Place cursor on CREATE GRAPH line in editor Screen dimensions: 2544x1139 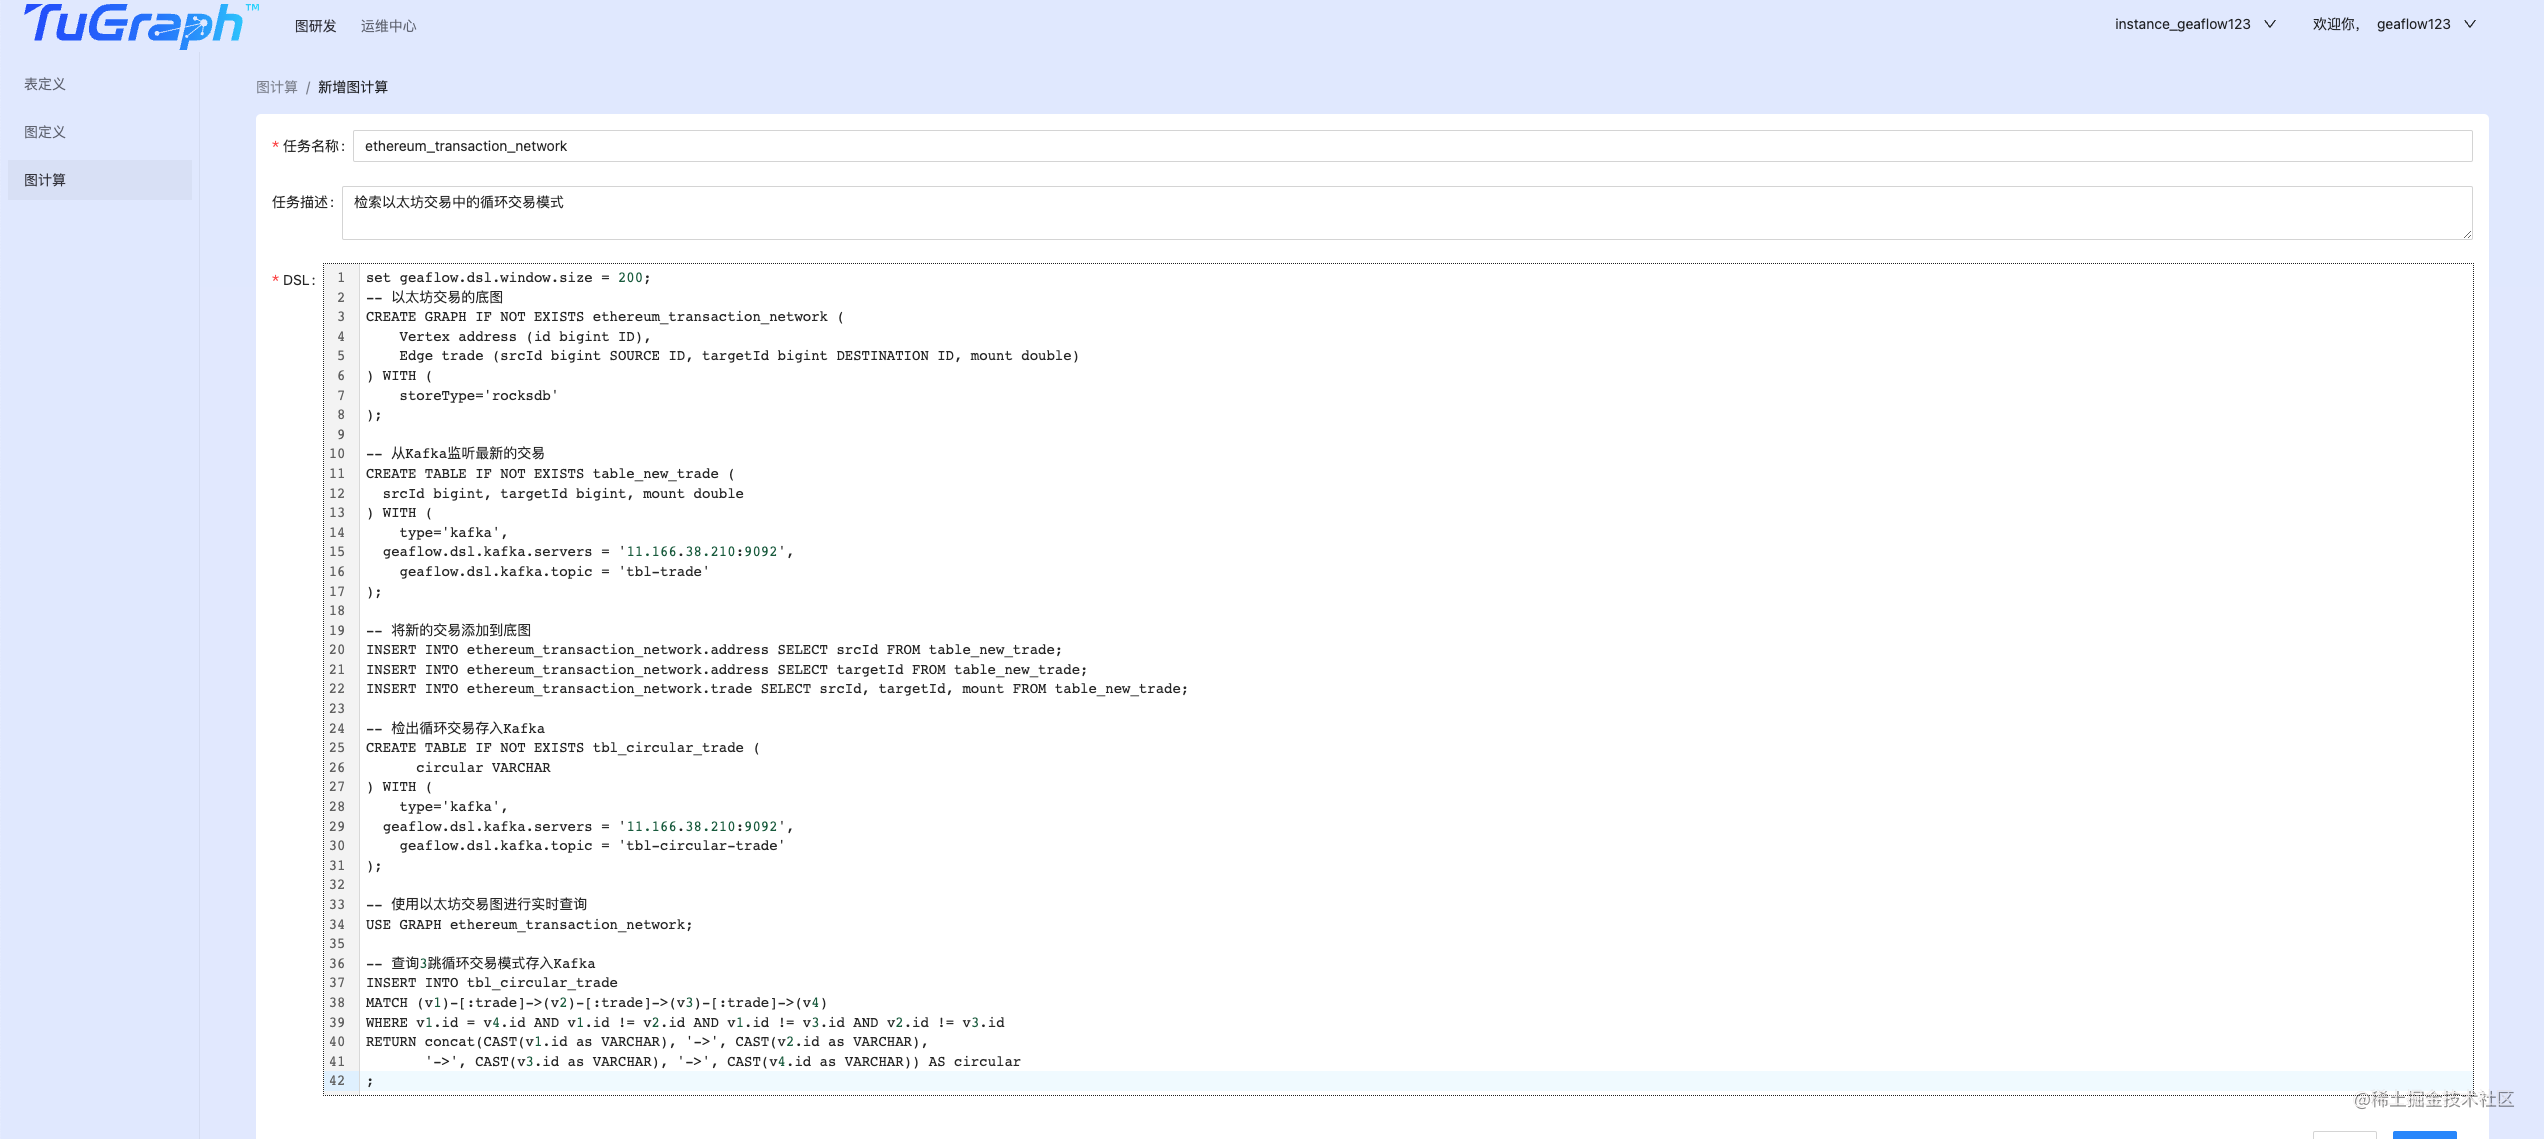click(x=605, y=317)
